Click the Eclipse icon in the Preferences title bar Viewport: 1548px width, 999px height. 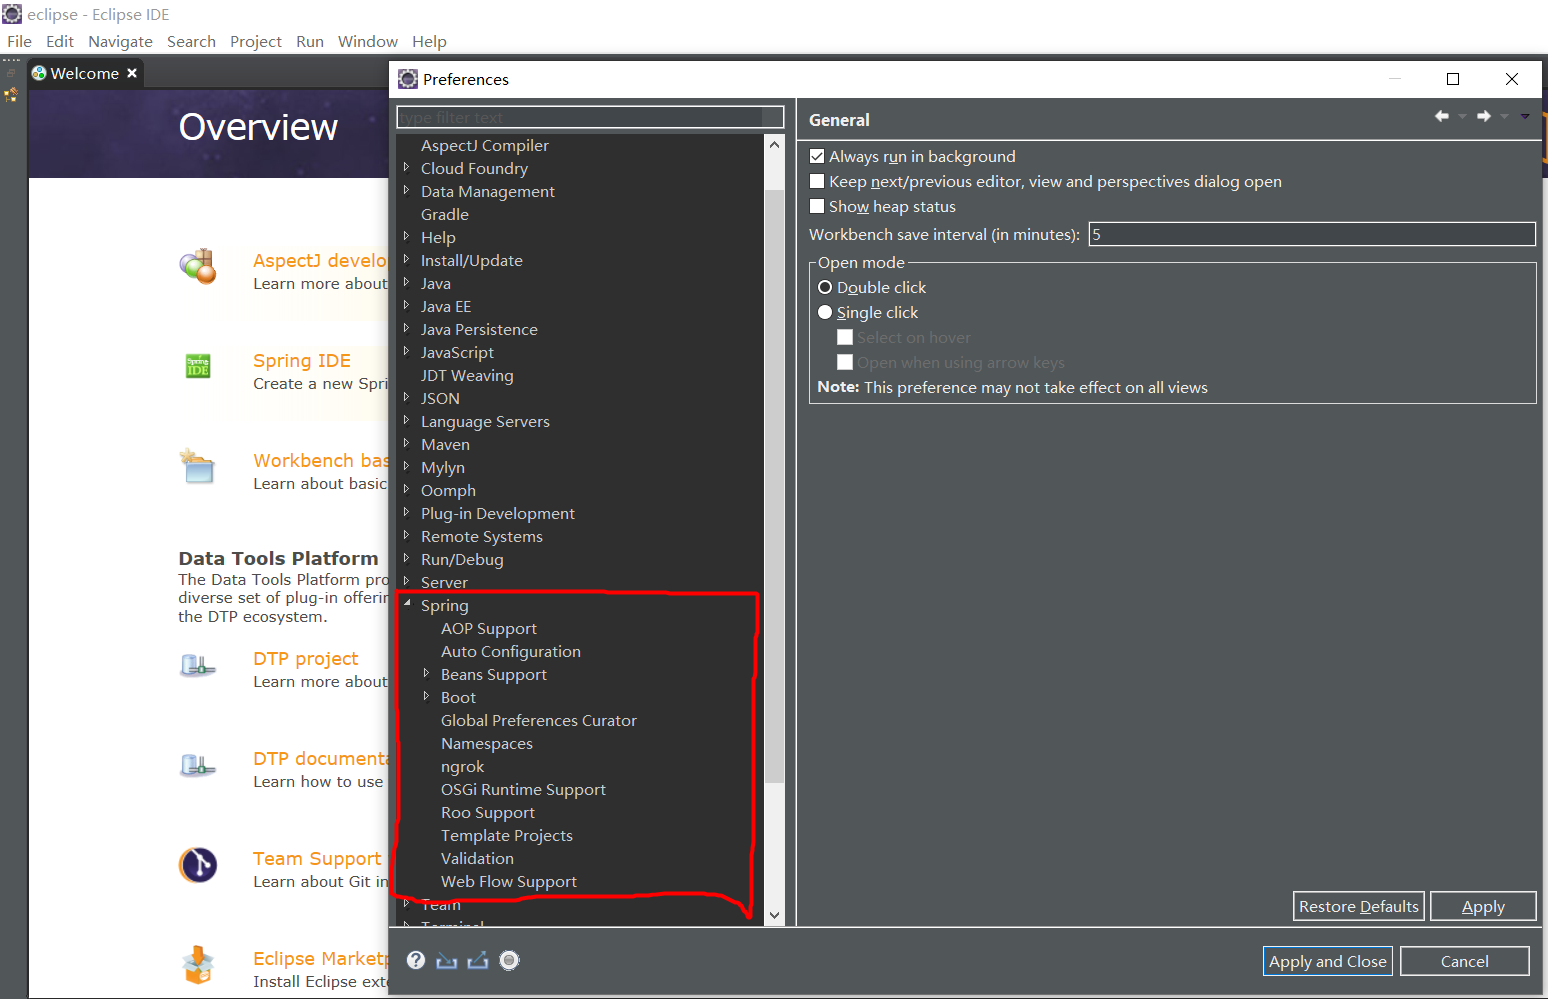[x=408, y=78]
